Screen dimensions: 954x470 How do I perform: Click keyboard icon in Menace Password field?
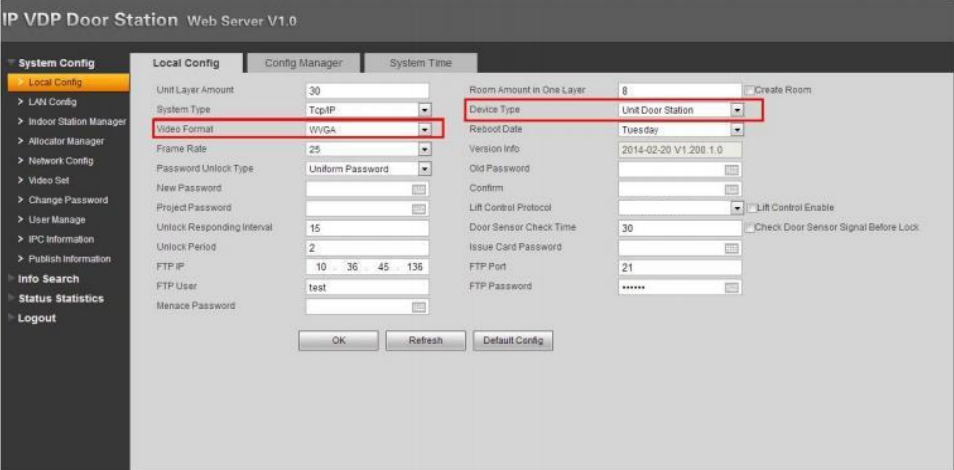click(x=419, y=306)
